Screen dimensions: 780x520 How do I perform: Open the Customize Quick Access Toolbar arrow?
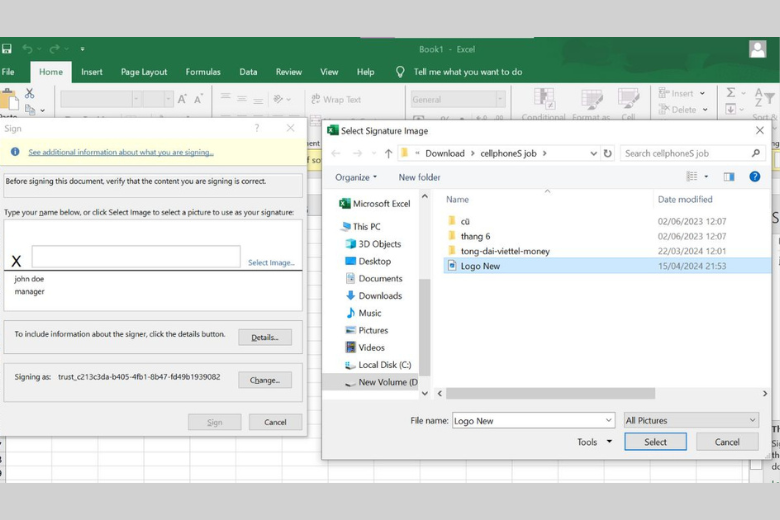(83, 49)
